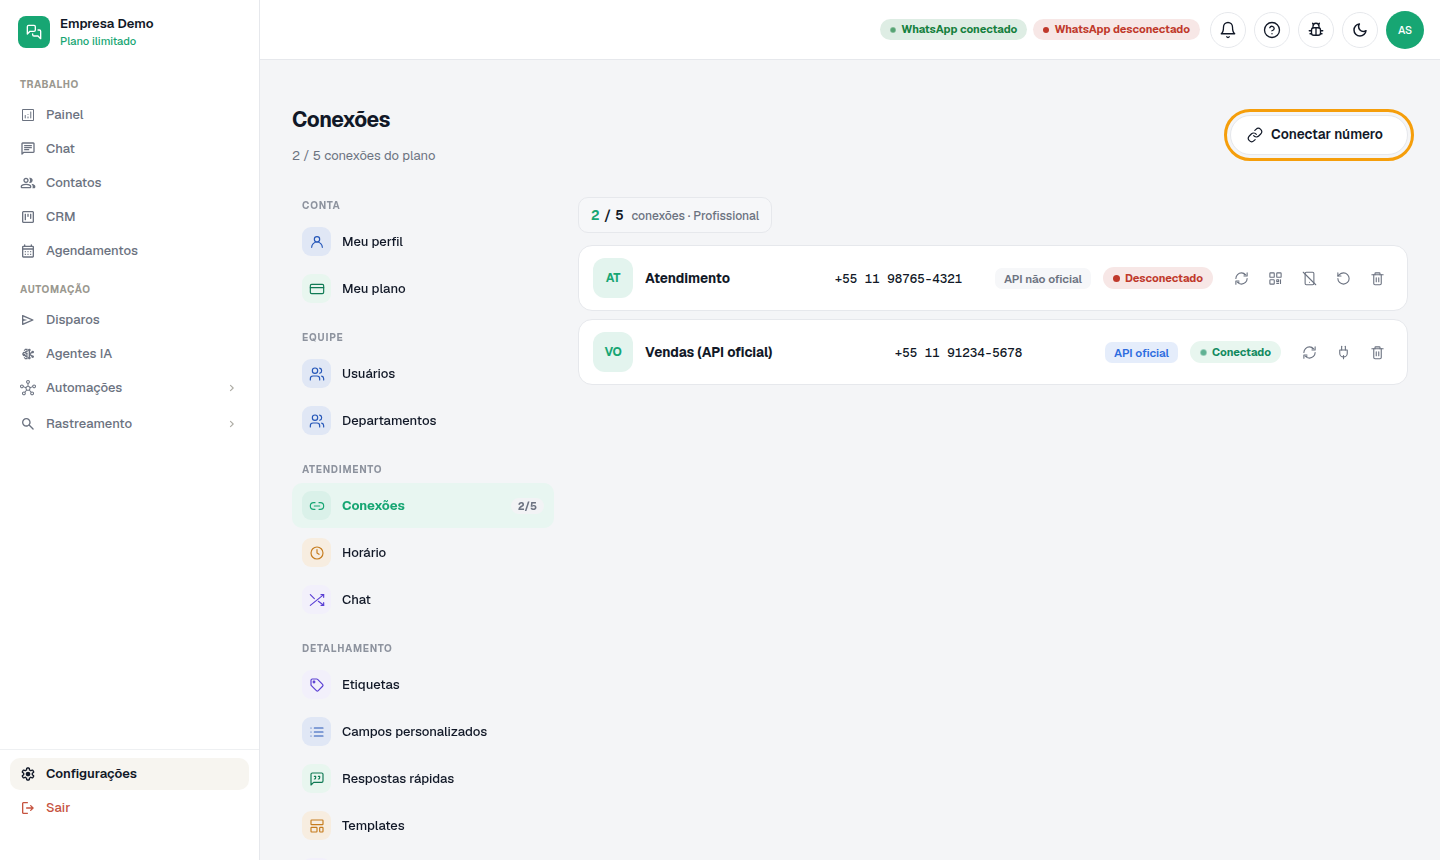Open Agendamentos in the sidebar

[129, 251]
